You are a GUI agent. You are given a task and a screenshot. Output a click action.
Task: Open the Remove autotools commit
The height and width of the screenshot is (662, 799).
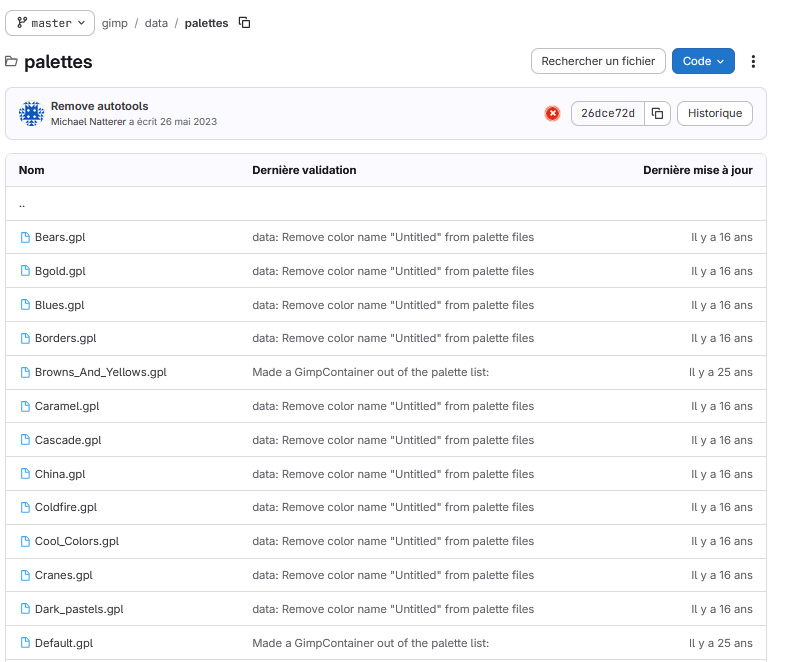tap(99, 106)
